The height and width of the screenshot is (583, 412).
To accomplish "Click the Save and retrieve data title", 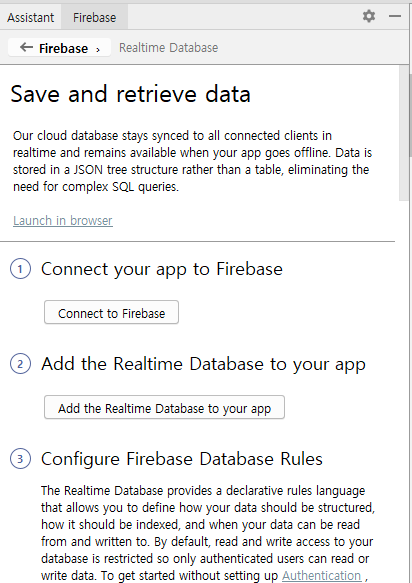I will tap(131, 94).
